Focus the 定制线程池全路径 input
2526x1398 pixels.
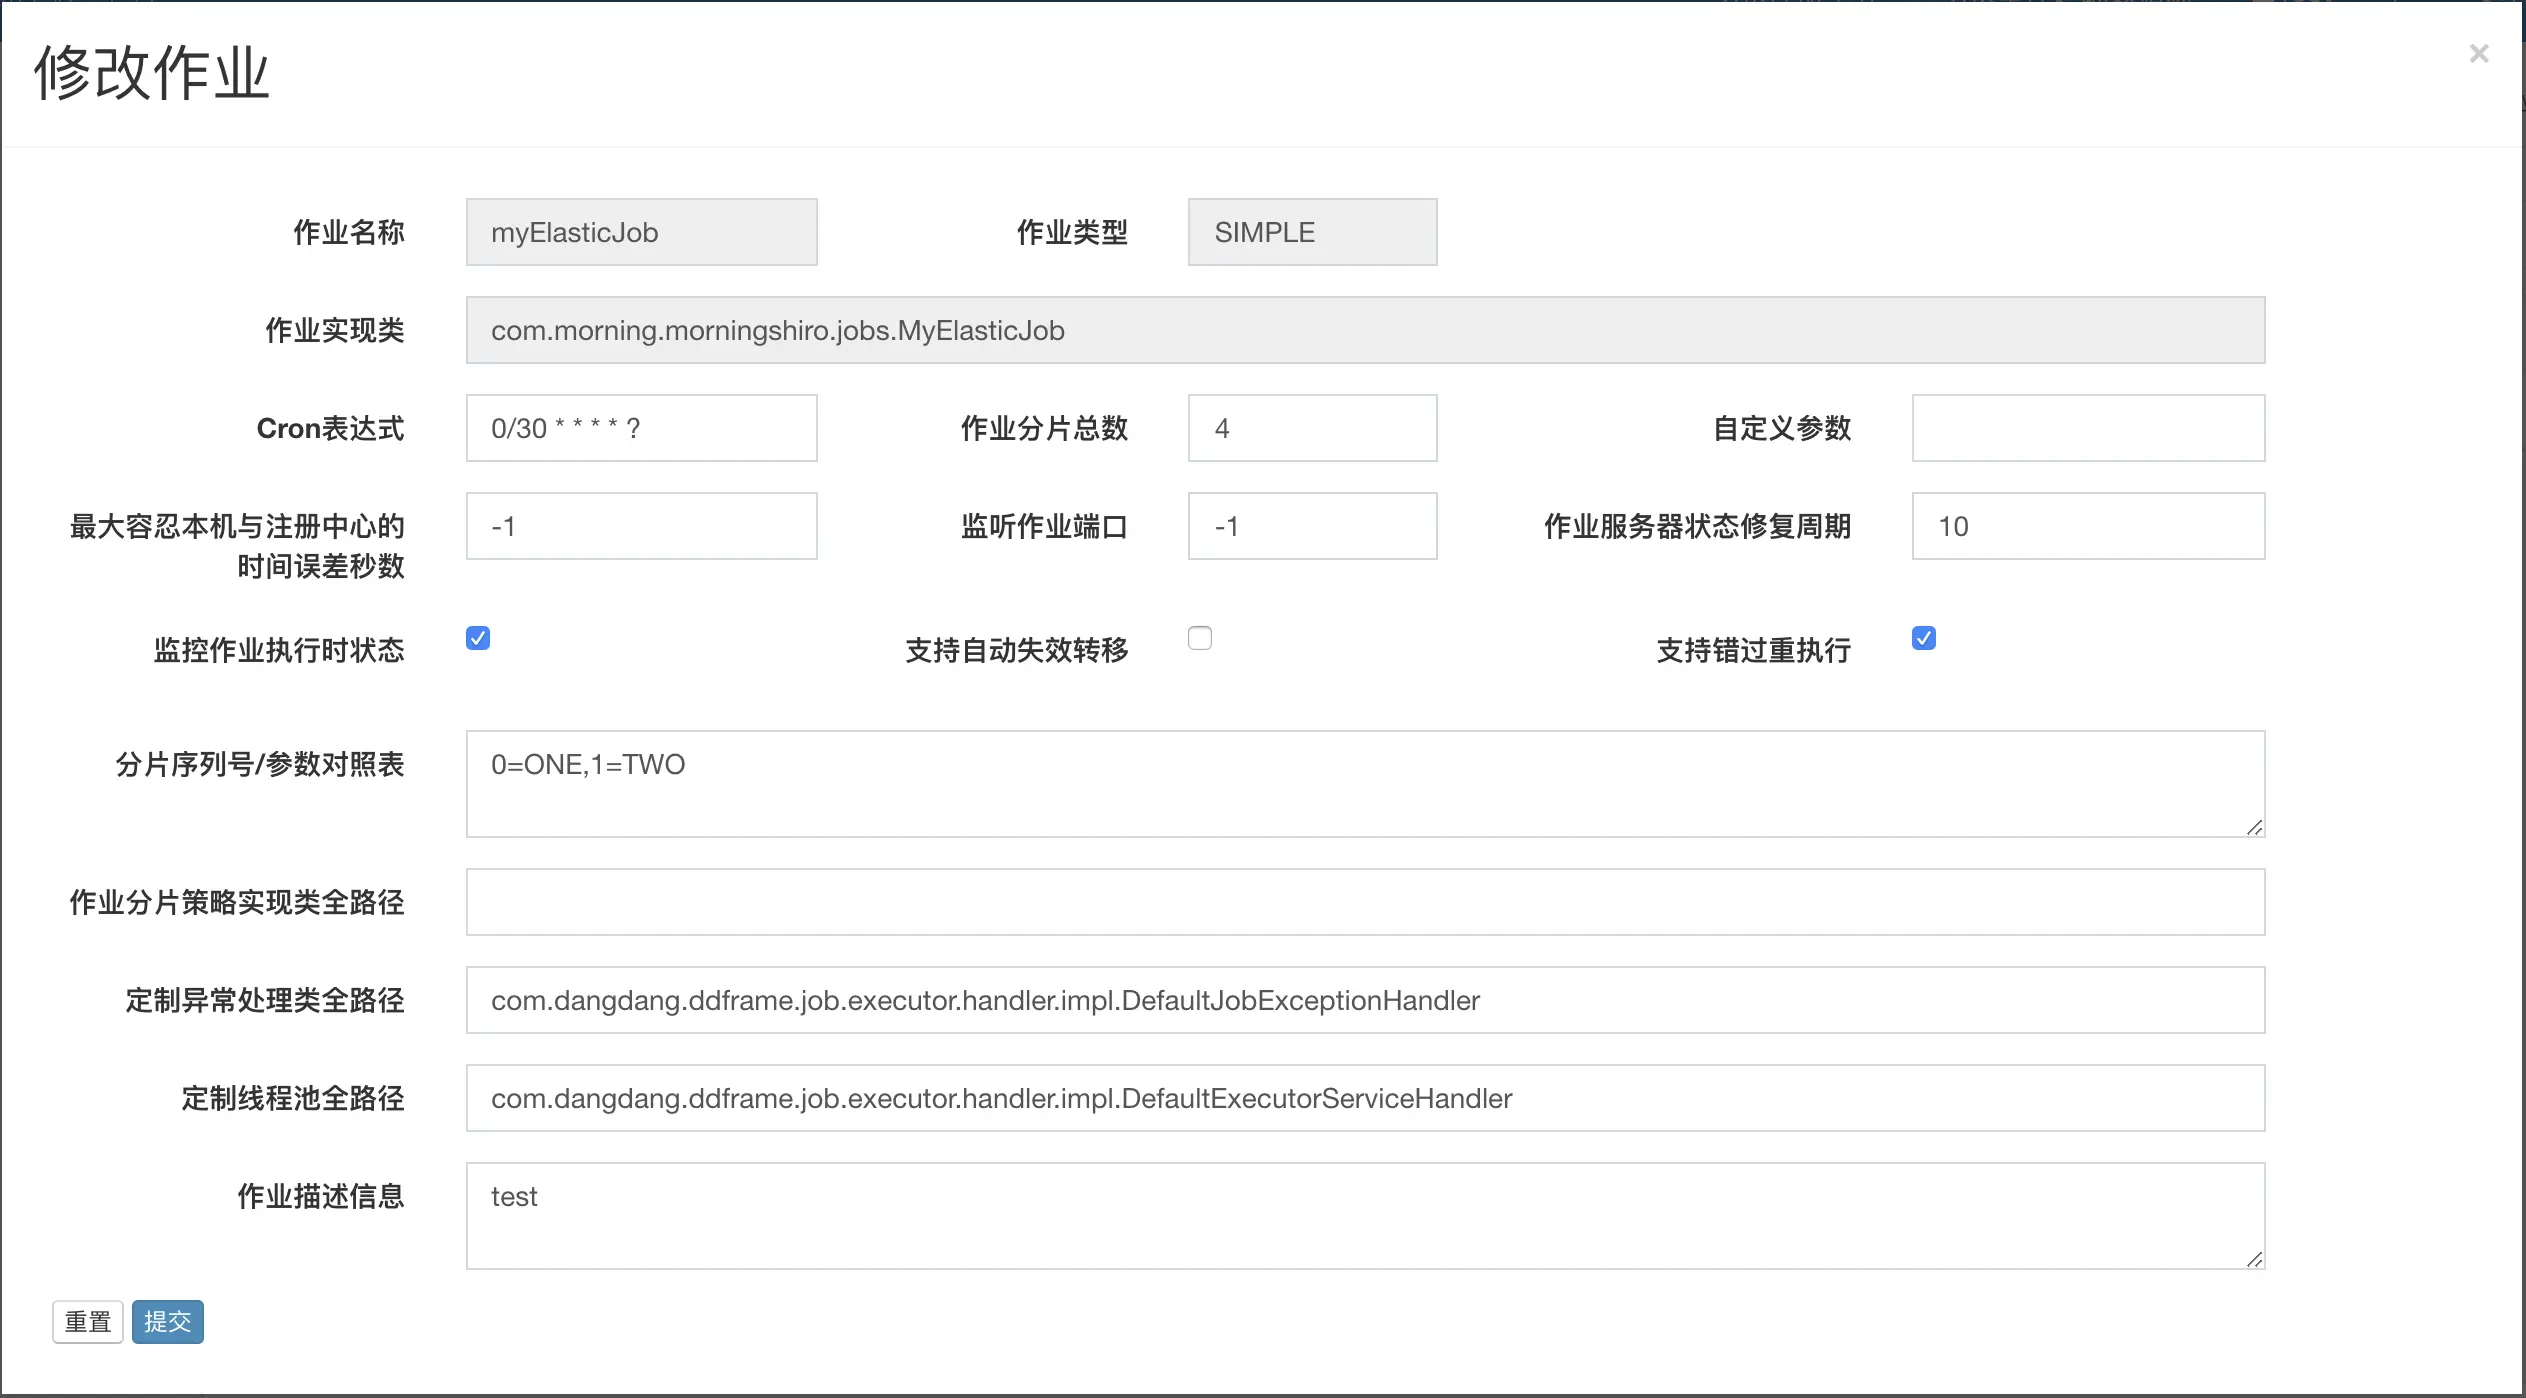coord(1365,1098)
